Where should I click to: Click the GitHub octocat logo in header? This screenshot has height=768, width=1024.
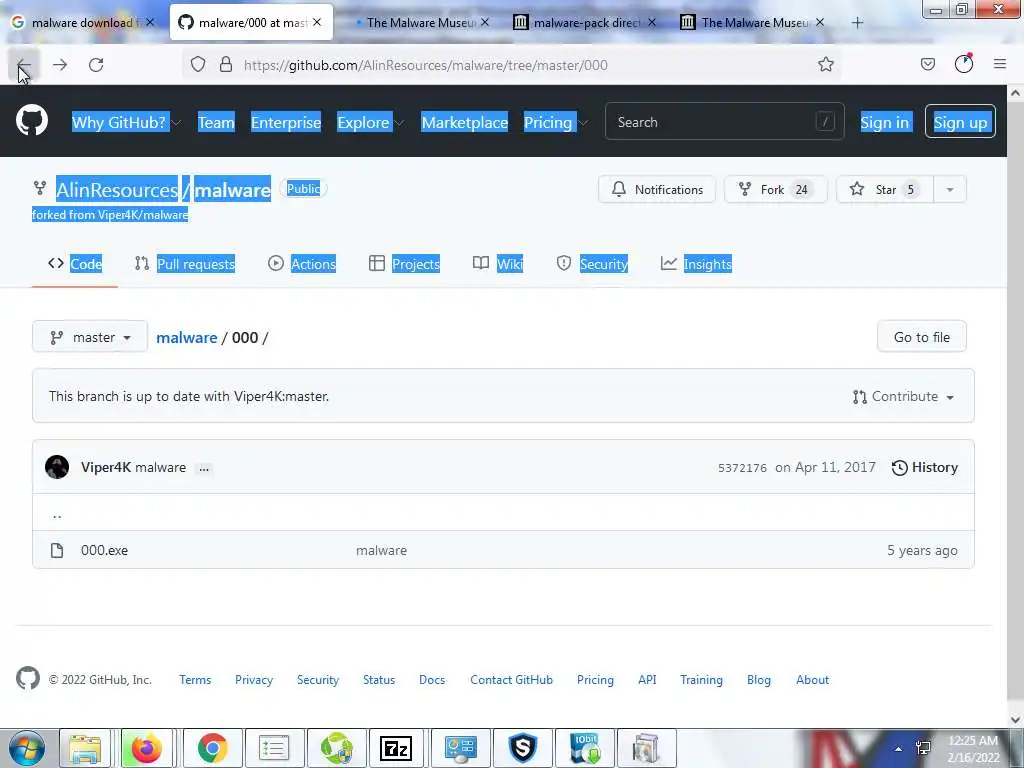click(x=31, y=120)
